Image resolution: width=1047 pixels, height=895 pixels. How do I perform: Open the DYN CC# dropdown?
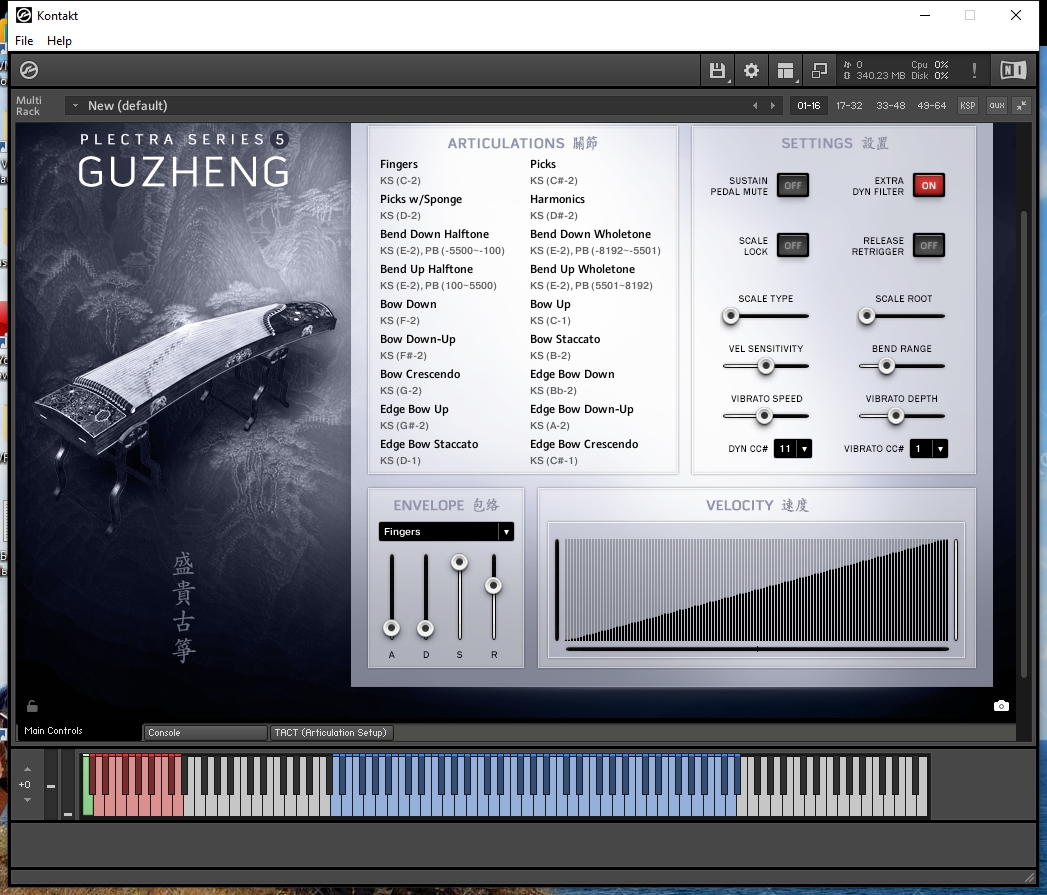(x=793, y=449)
